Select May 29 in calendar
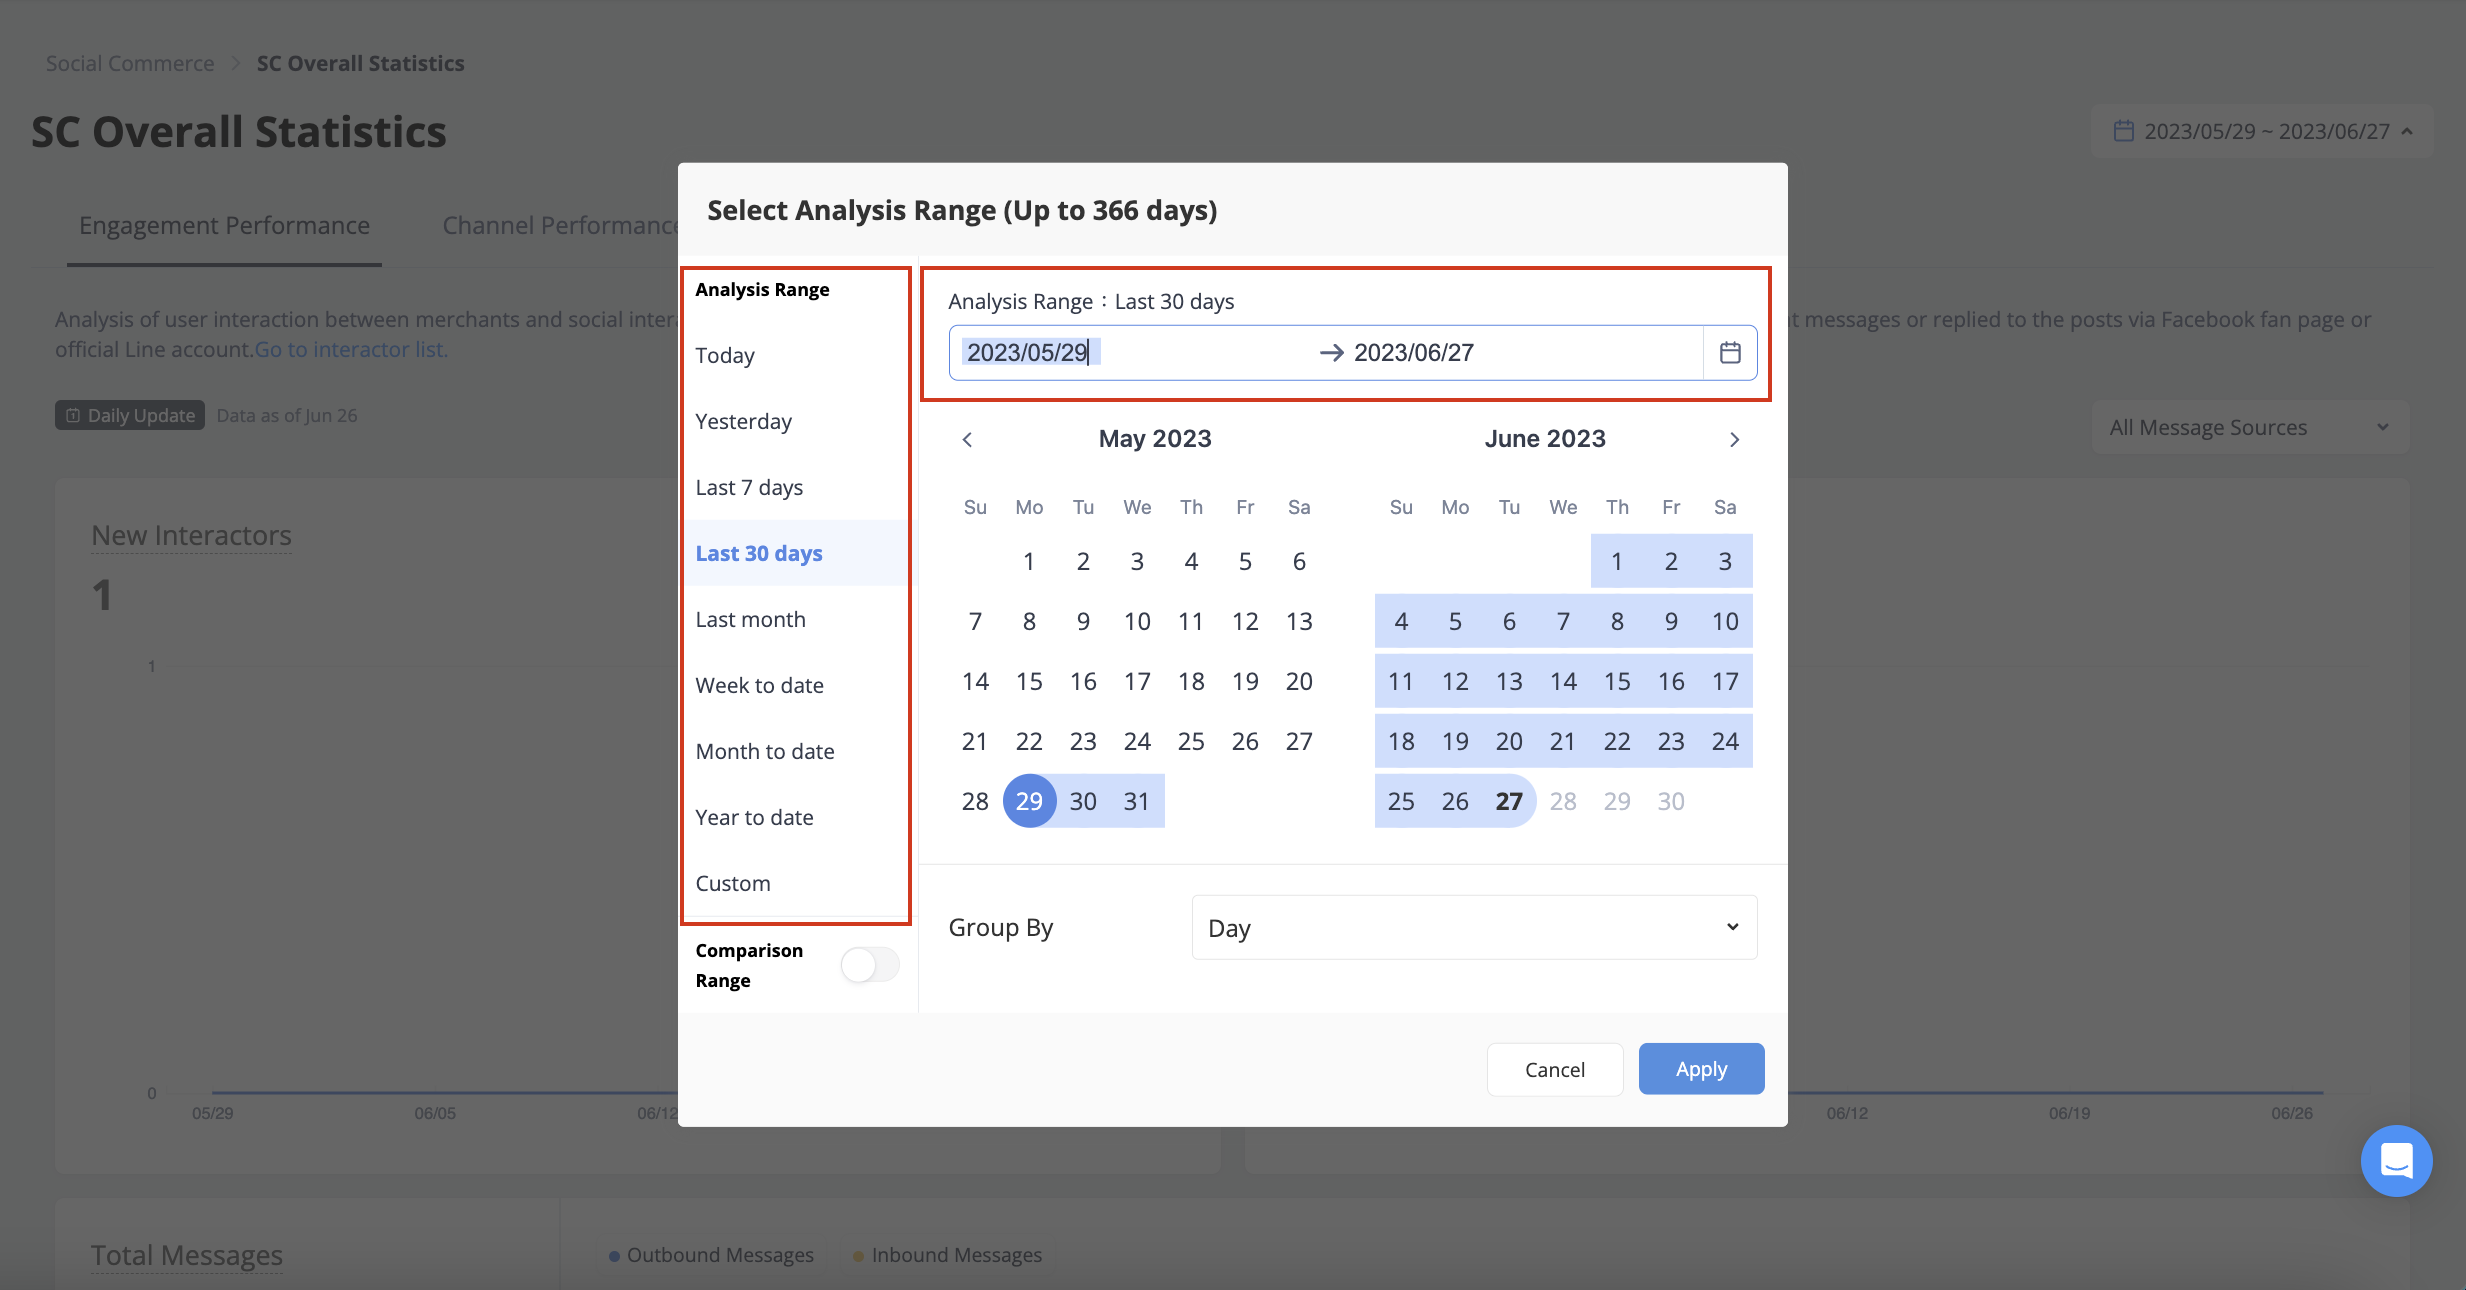The height and width of the screenshot is (1290, 2466). [1029, 801]
